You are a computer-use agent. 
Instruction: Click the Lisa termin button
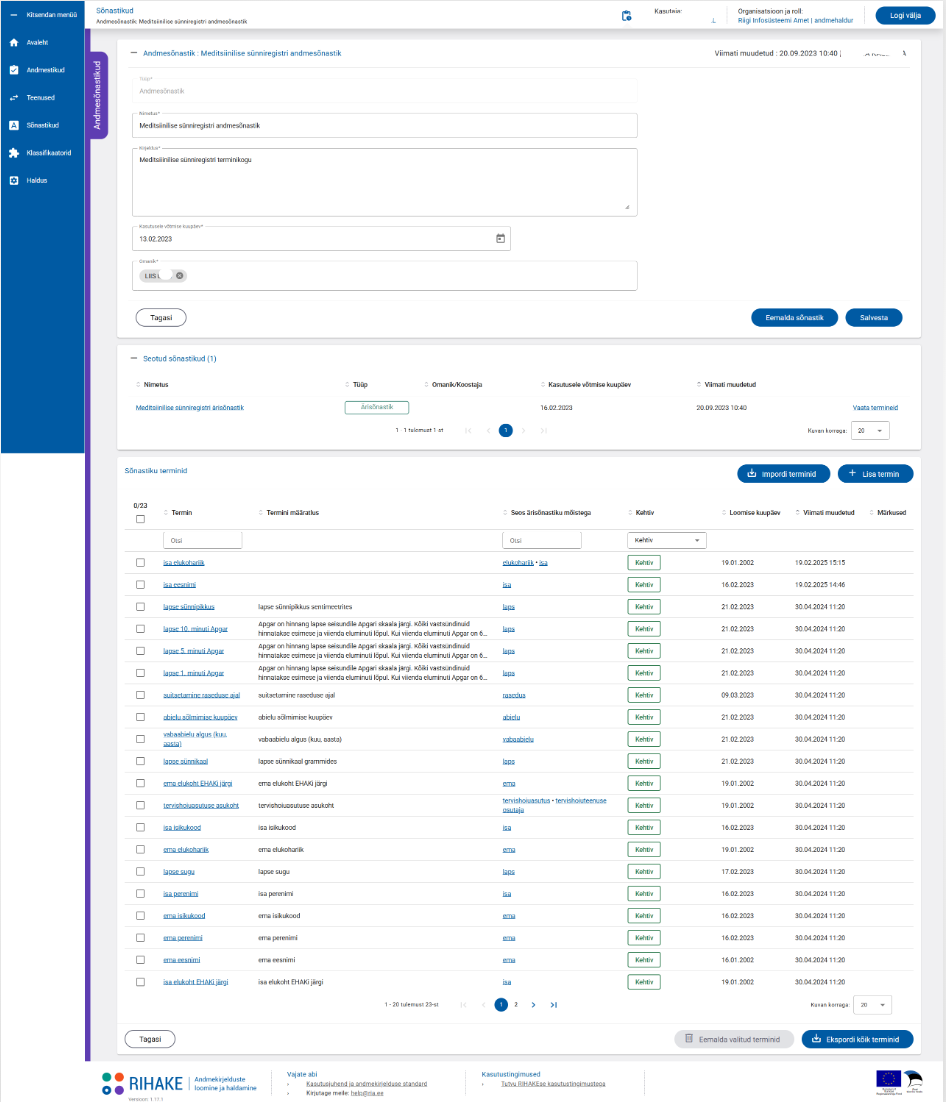[875, 473]
